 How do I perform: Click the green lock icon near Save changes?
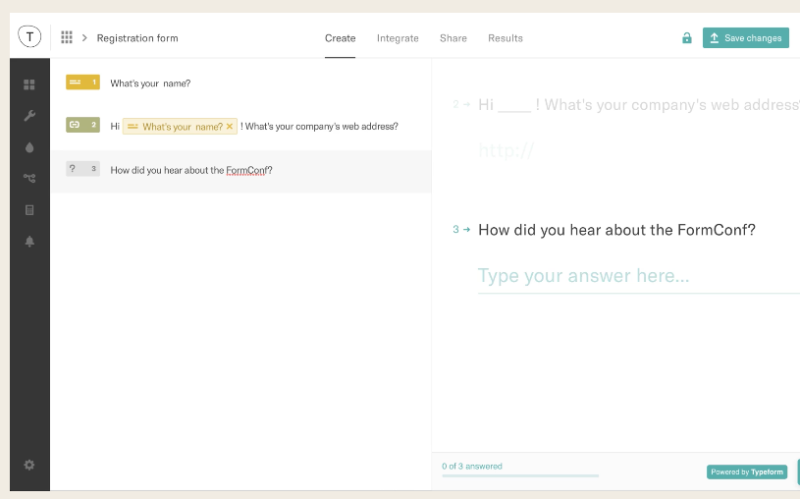(x=687, y=38)
